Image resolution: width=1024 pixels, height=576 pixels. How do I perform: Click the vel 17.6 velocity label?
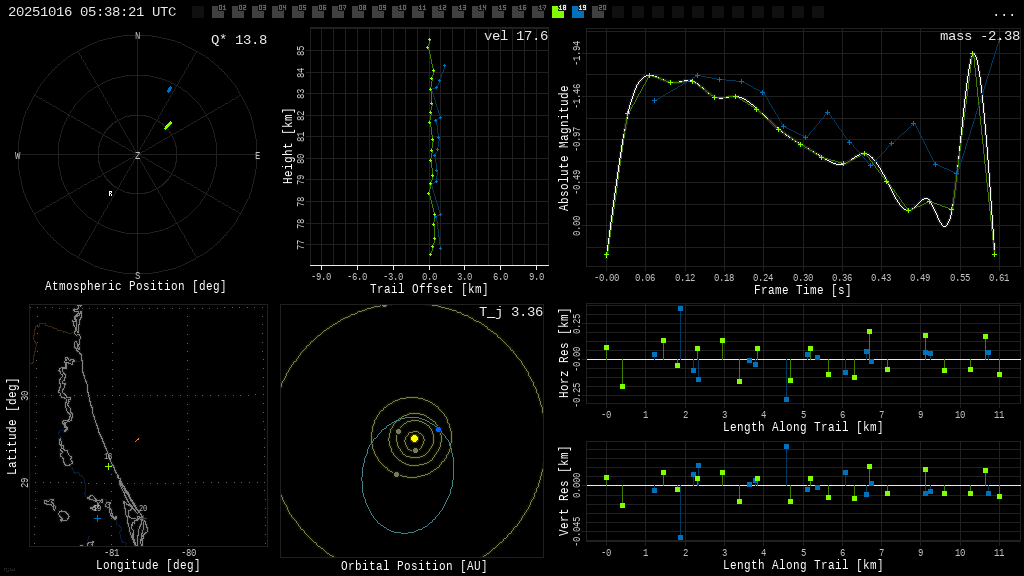pos(515,36)
